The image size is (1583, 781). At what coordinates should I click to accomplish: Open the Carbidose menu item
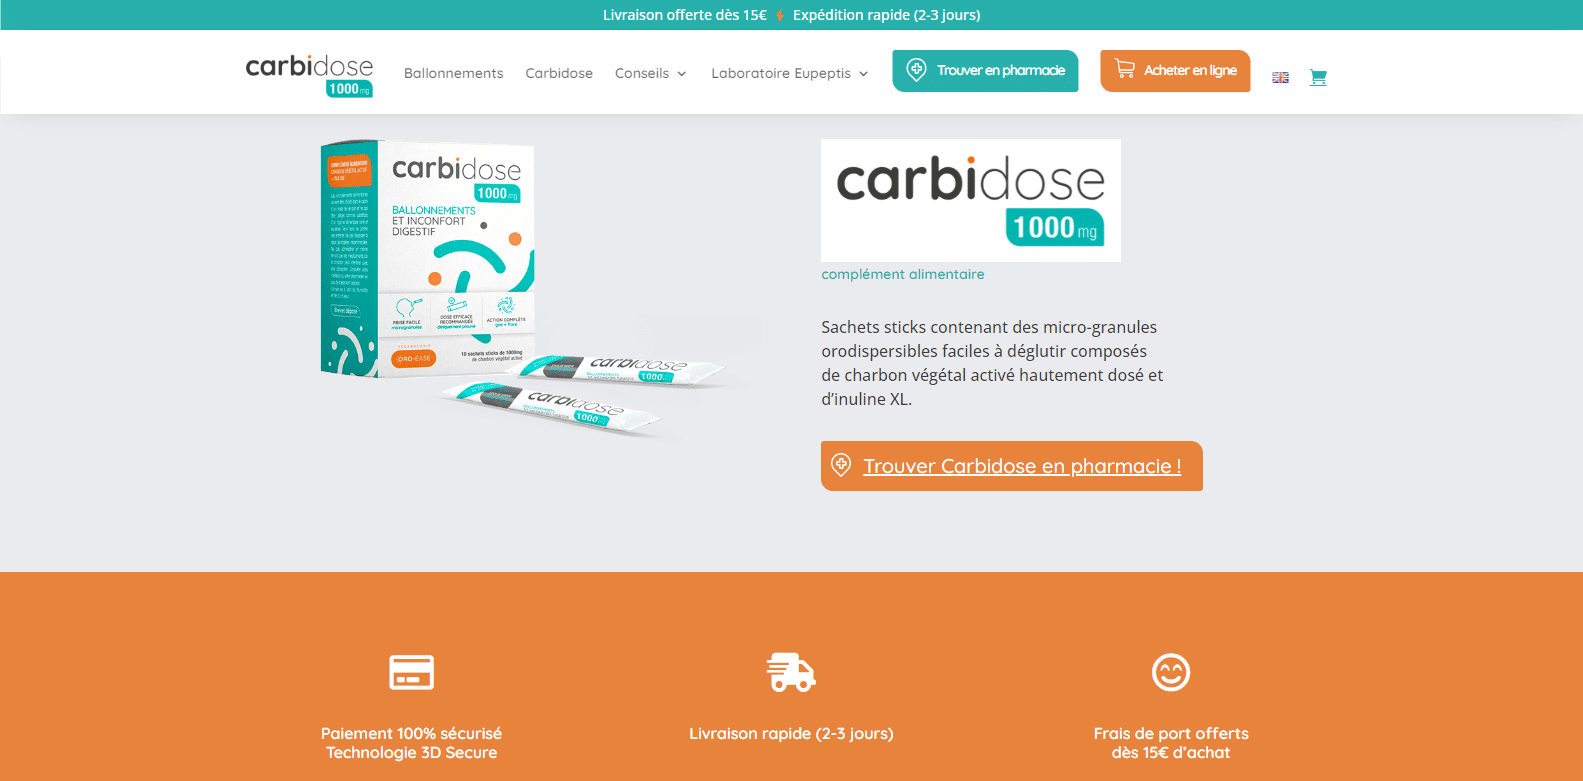tap(559, 73)
